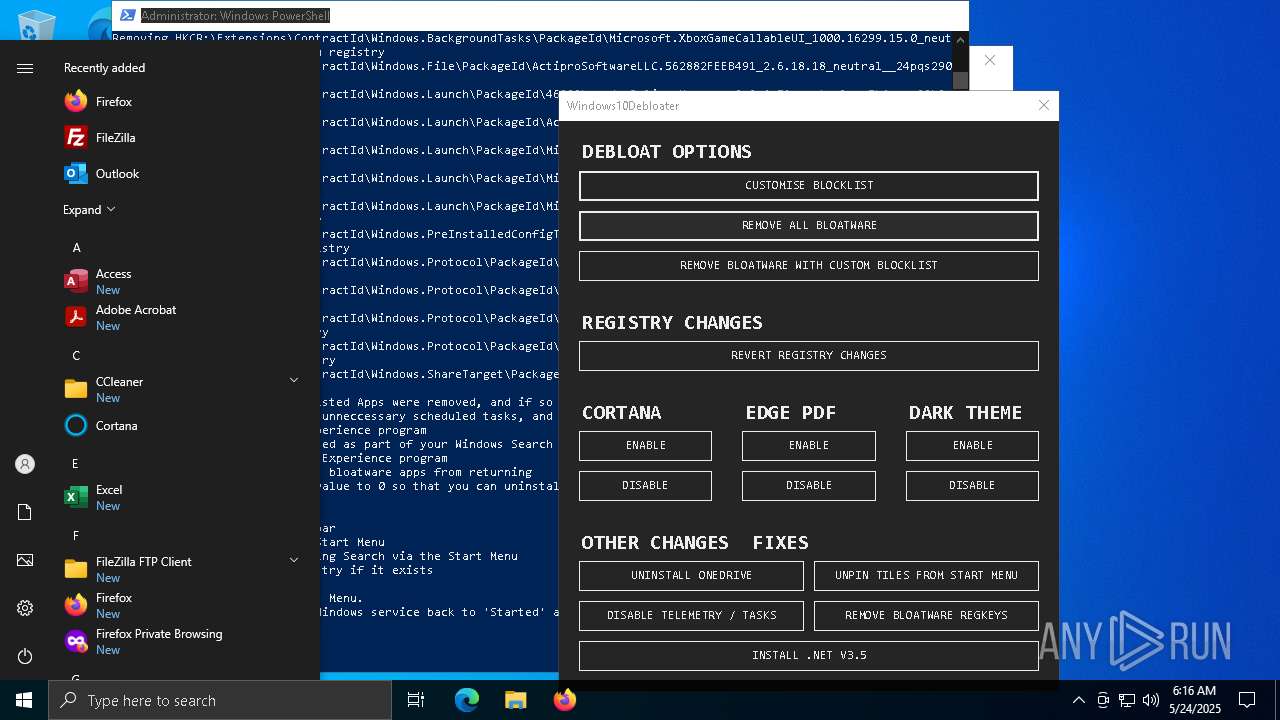1280x720 pixels.
Task: Disable Edge PDF
Action: (808, 486)
